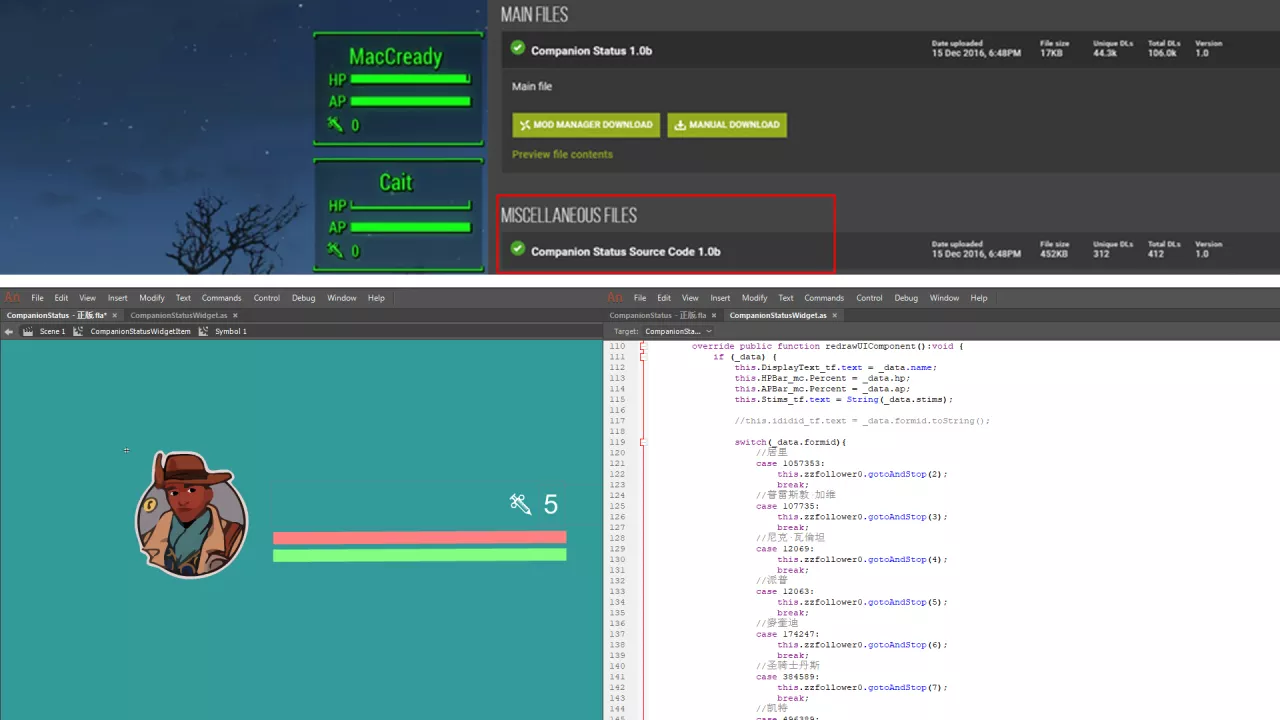Click Cait's stimpak icon
Screen dimensions: 1280x720
(x=335, y=250)
